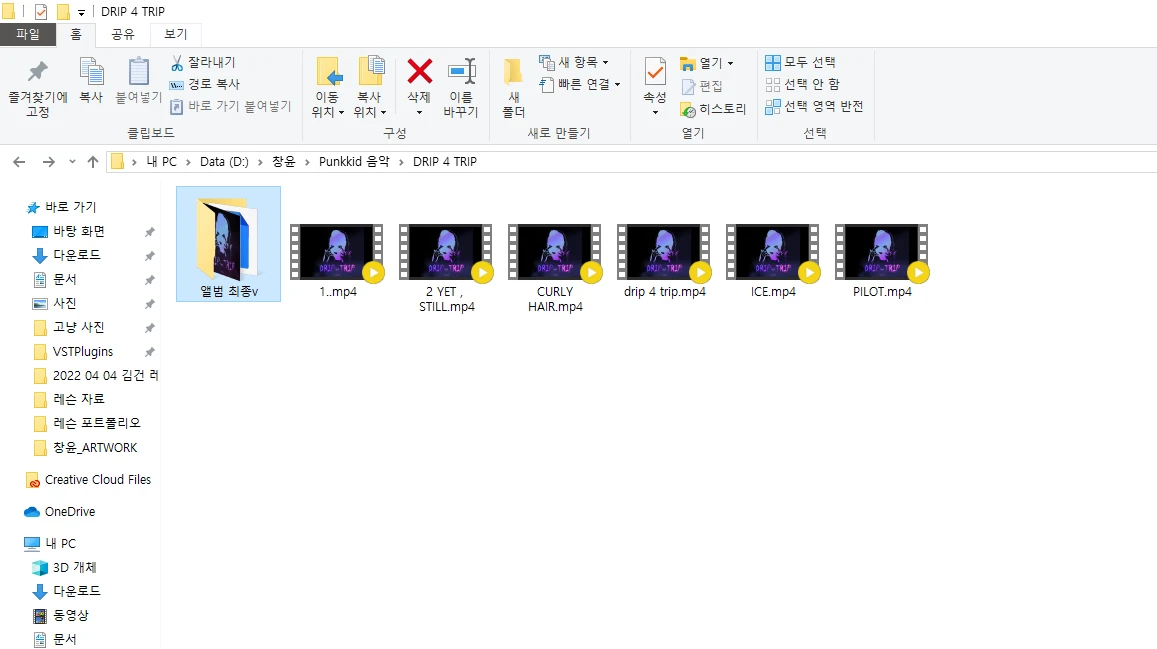Select the CURLY HAIR.mp4 file
Viewport: 1157px width, 649px height.
tap(555, 268)
